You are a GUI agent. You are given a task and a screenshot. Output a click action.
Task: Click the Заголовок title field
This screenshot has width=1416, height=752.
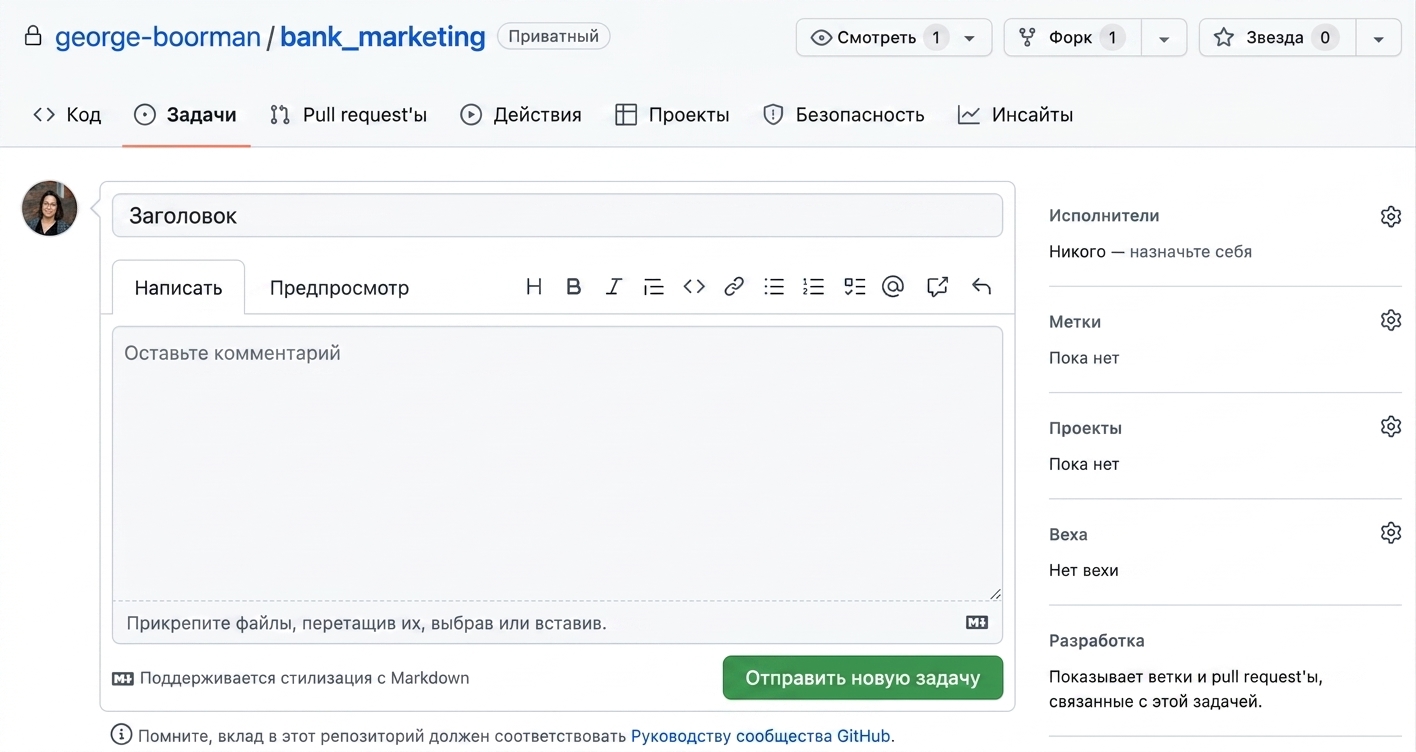pyautogui.click(x=557, y=215)
